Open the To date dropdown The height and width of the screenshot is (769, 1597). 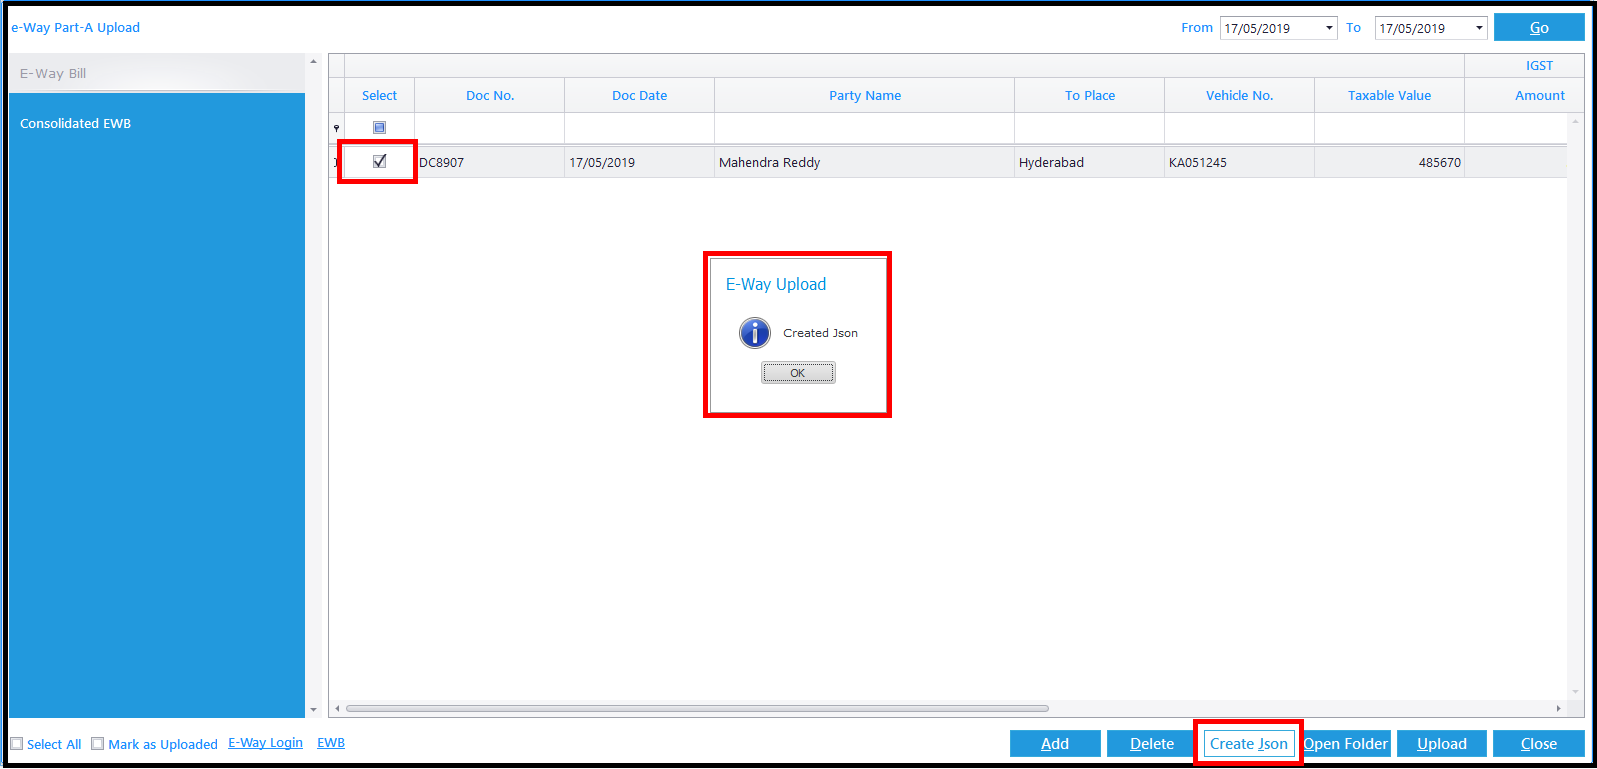pyautogui.click(x=1479, y=28)
